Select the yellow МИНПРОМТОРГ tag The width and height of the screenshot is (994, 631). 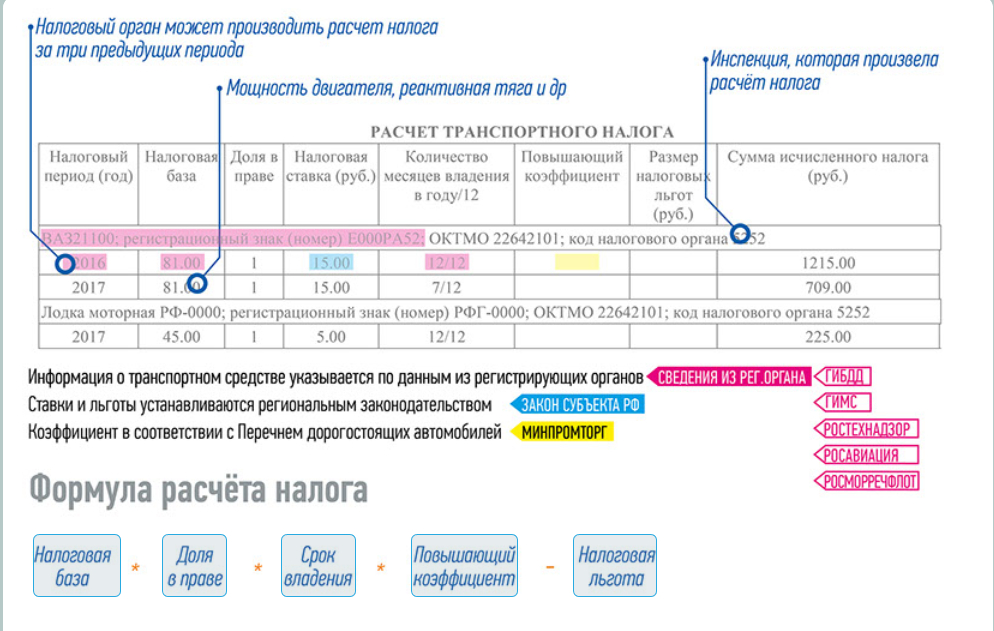coord(563,433)
